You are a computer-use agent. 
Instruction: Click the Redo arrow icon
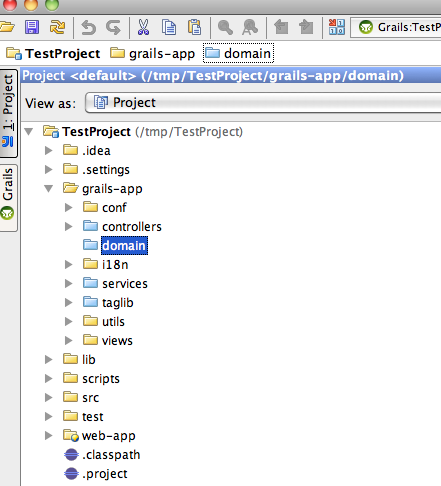click(113, 27)
